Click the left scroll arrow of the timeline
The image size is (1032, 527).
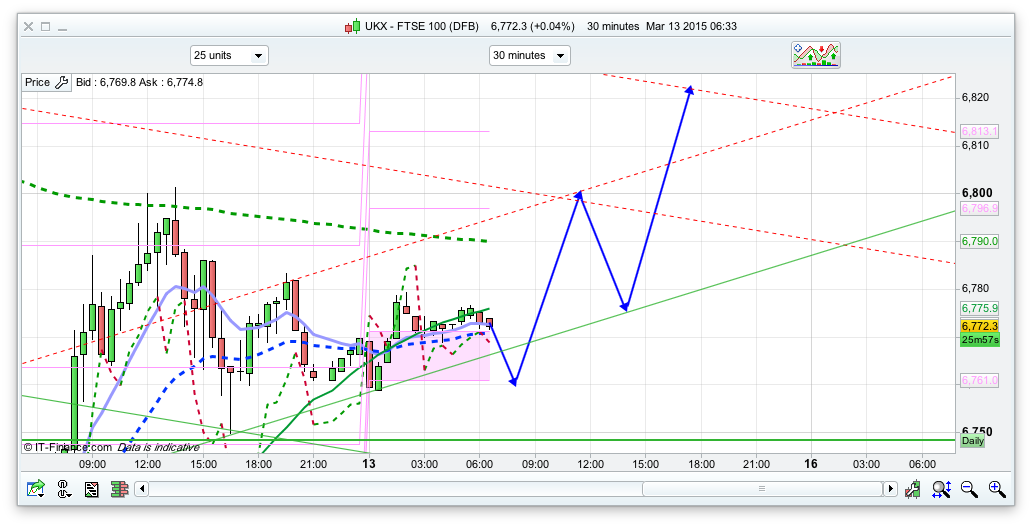point(142,489)
